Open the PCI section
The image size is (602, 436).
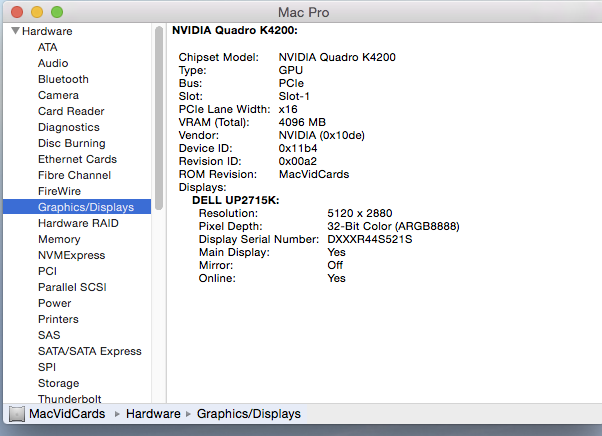[48, 271]
